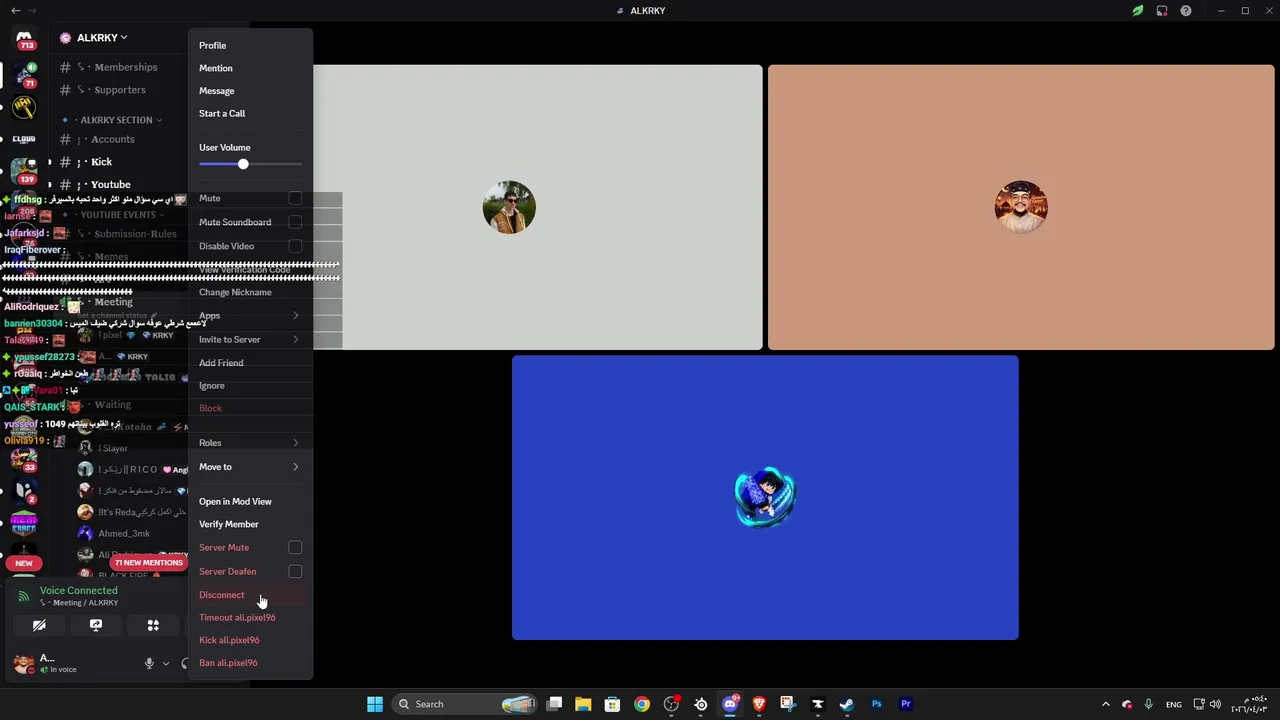Open Brave browser from the taskbar
The width and height of the screenshot is (1280, 720).
pyautogui.click(x=759, y=704)
